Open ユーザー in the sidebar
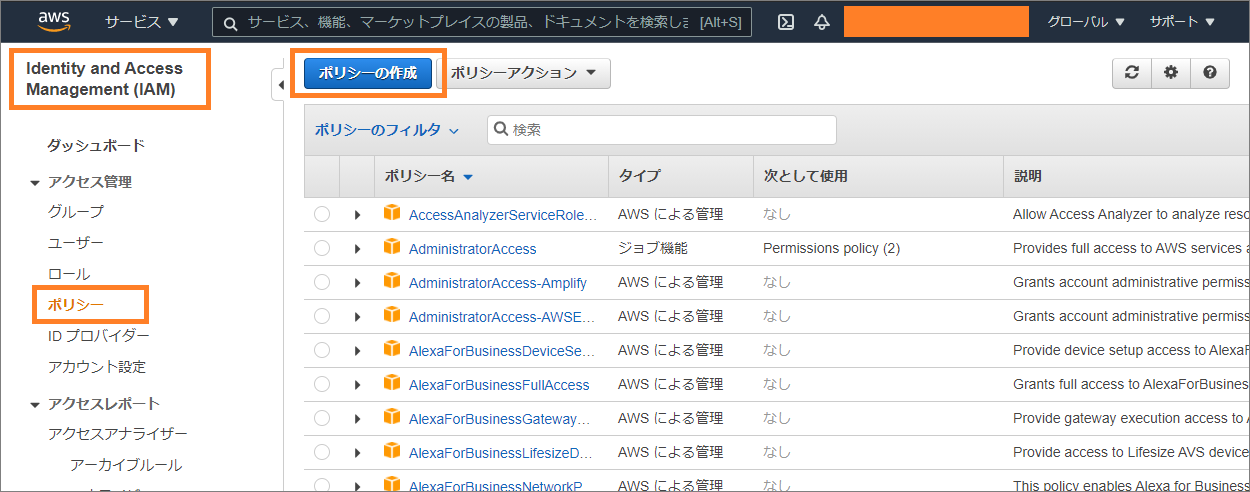The width and height of the screenshot is (1250, 492). (x=75, y=243)
